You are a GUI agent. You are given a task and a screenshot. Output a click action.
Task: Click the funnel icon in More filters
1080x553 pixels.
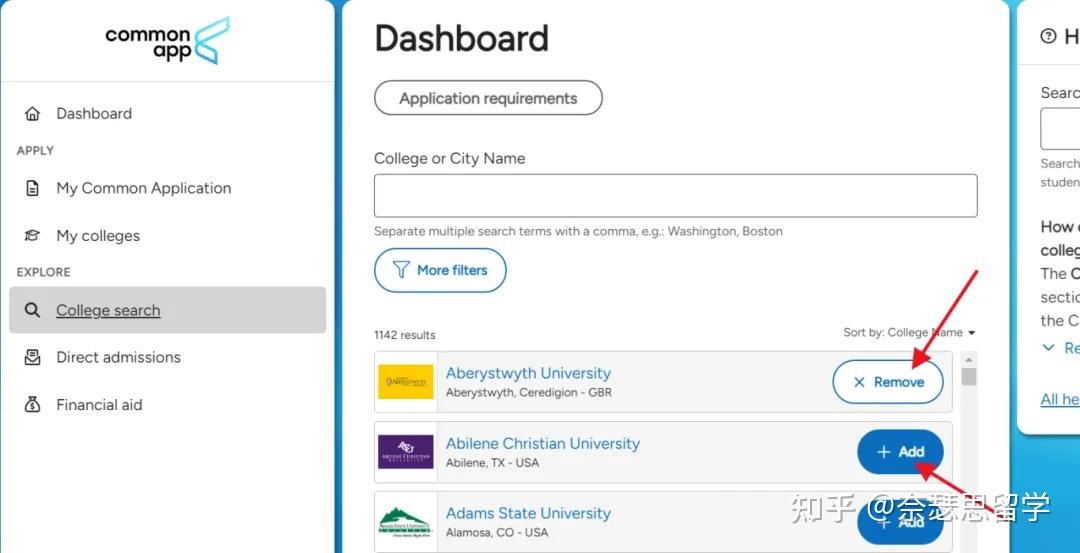coord(401,270)
